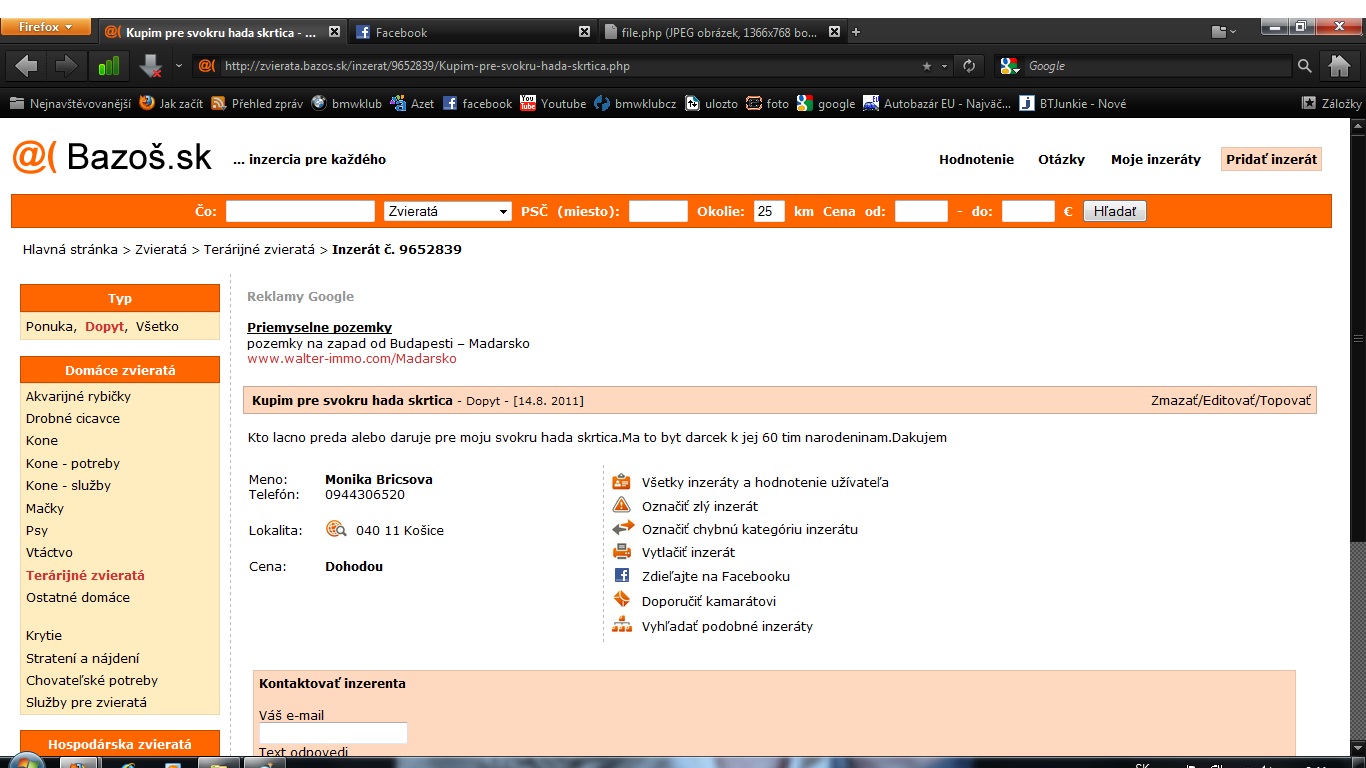Open Firefox home page via house icon
The image size is (1366, 768).
click(x=1340, y=66)
